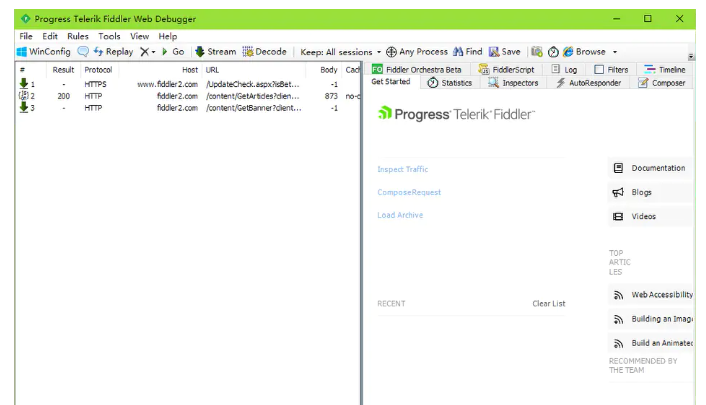Switch to the Log tab
The image size is (706, 405).
coord(564,69)
